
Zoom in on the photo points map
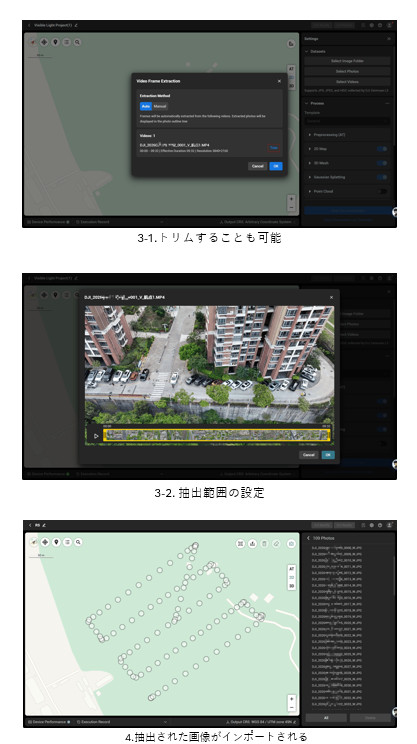291,699
